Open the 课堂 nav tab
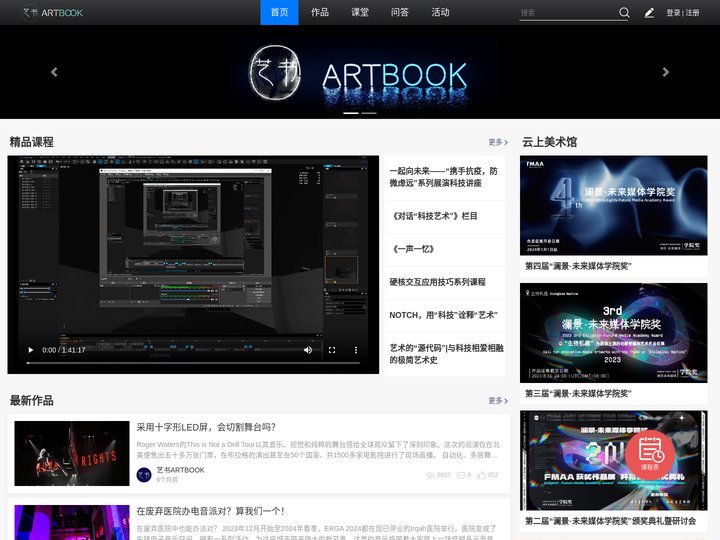Image resolution: width=720 pixels, height=540 pixels. [360, 12]
